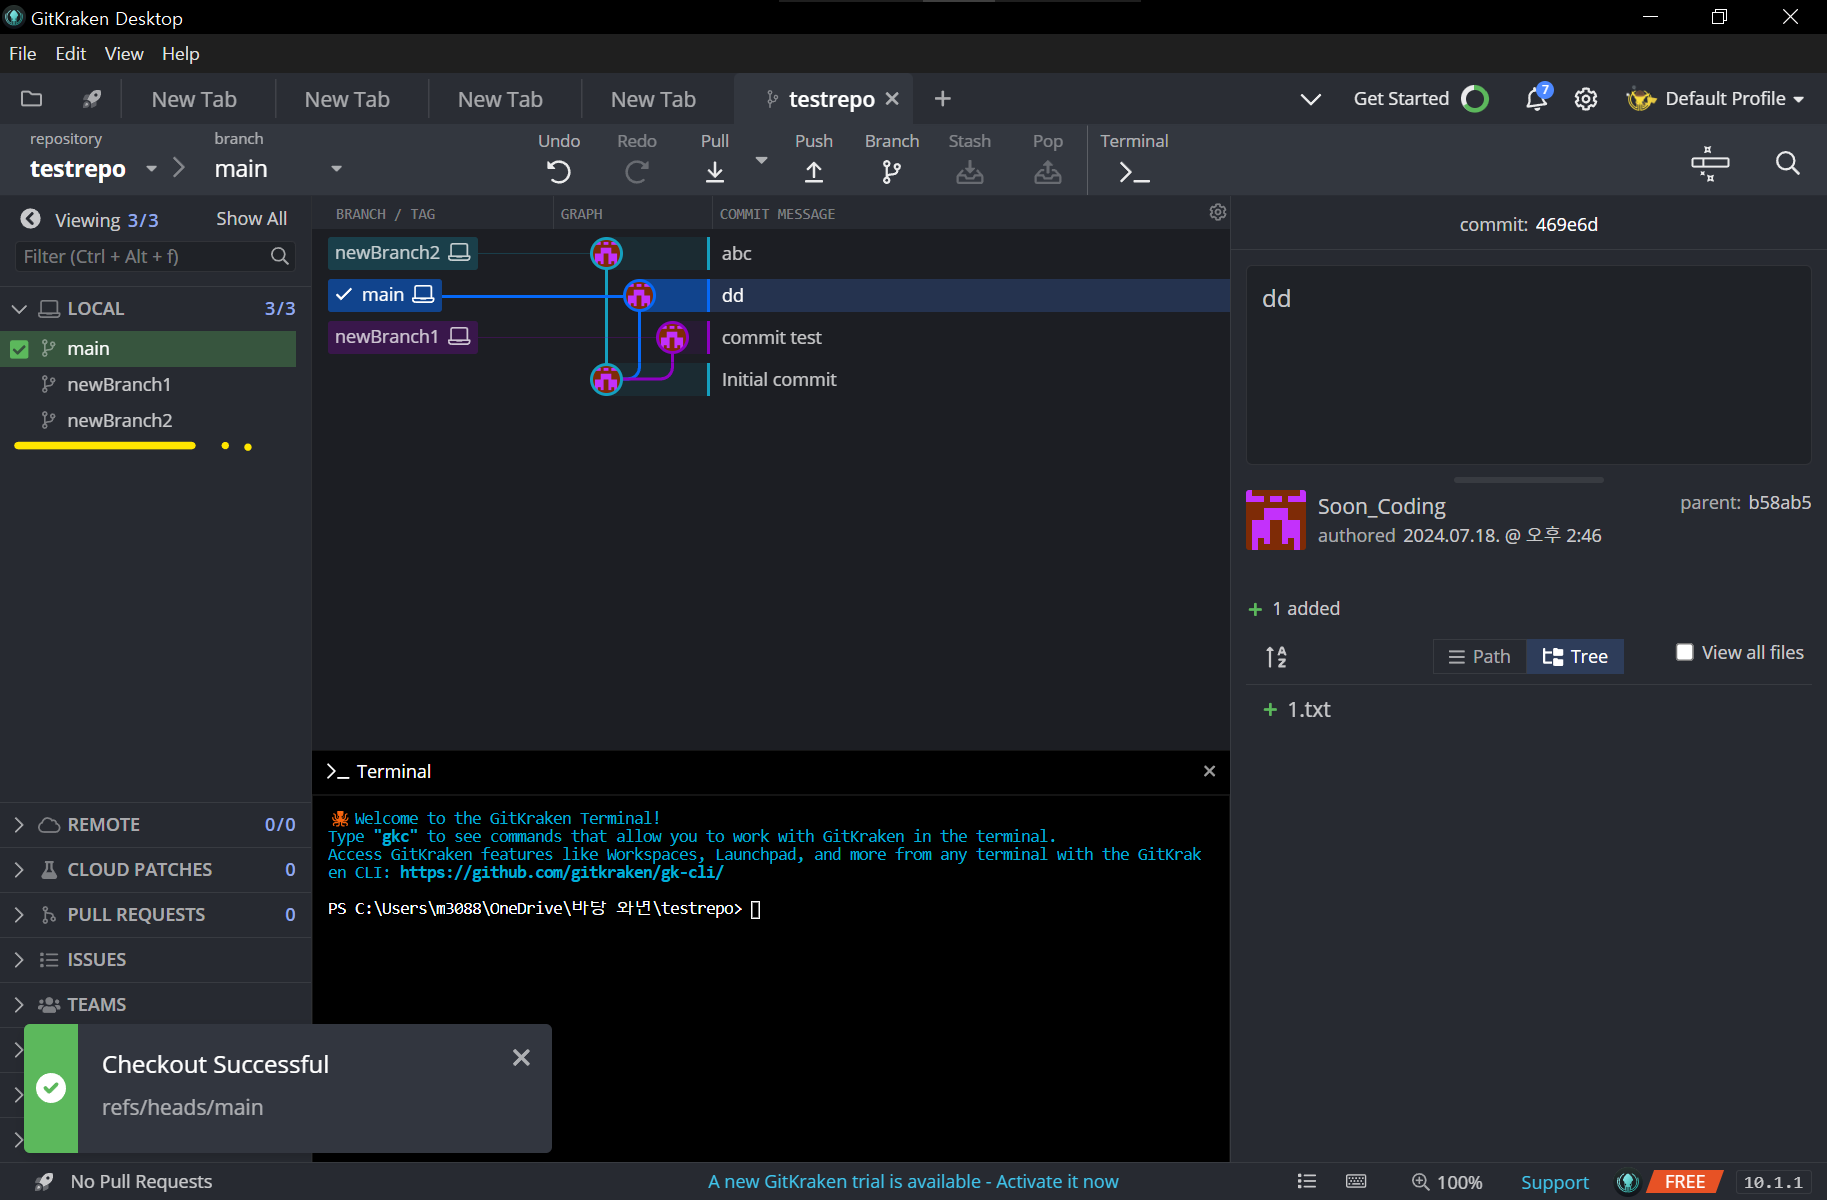Open the repository management folder icon
Screen dimensions: 1827x1200
(32, 98)
